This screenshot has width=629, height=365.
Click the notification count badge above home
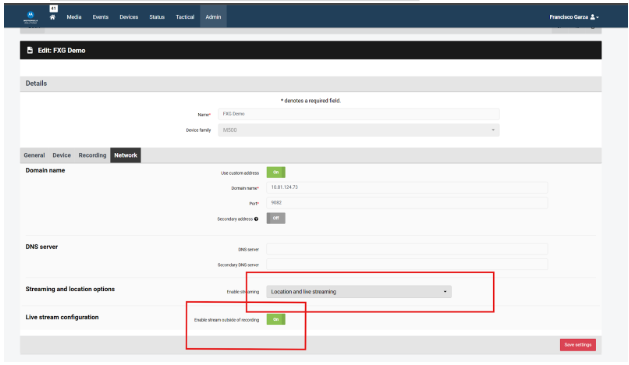tap(53, 8)
